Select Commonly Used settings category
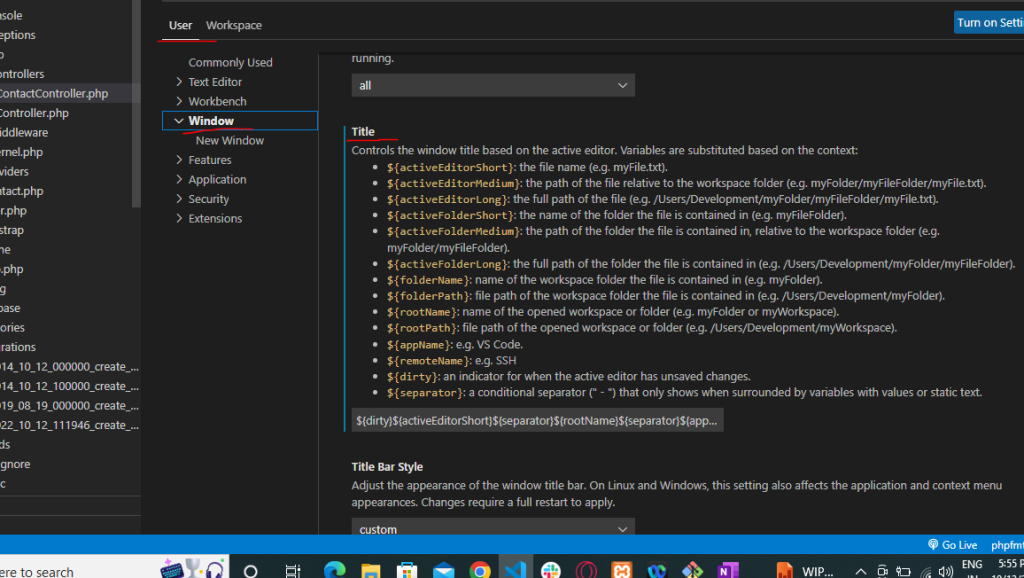This screenshot has width=1024, height=578. pyautogui.click(x=230, y=62)
